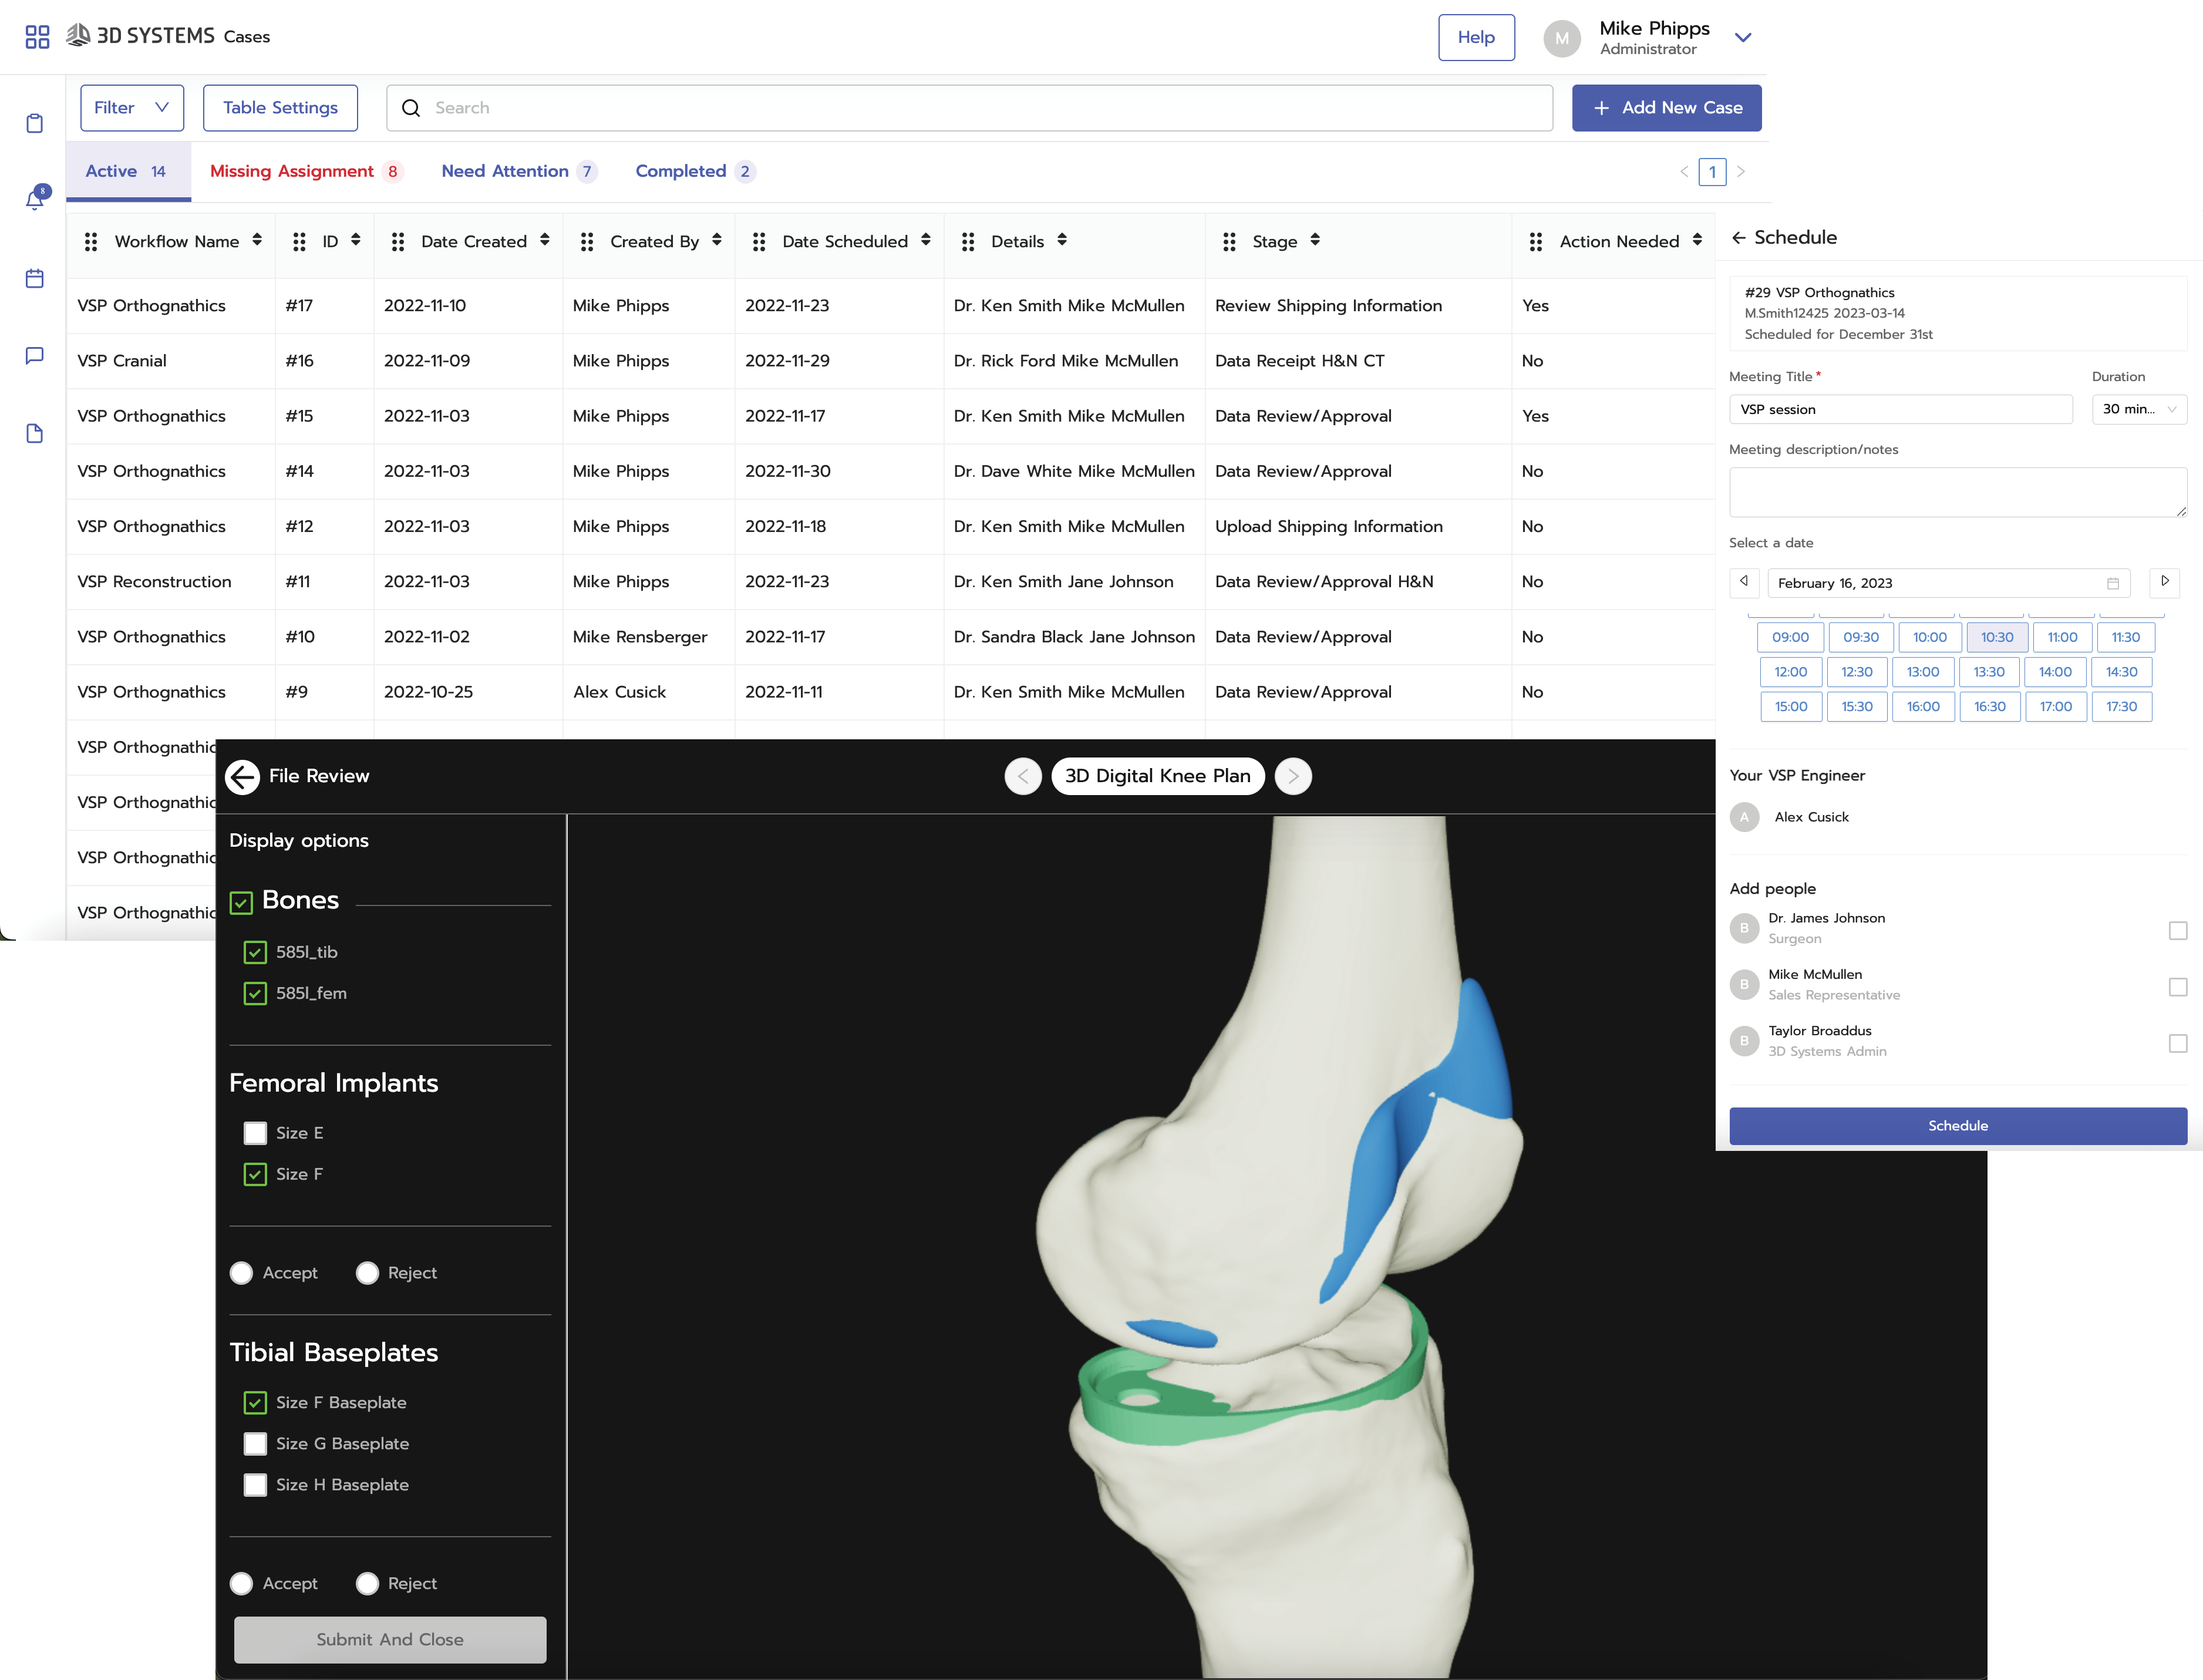Open the chat messages sidebar icon

point(35,355)
